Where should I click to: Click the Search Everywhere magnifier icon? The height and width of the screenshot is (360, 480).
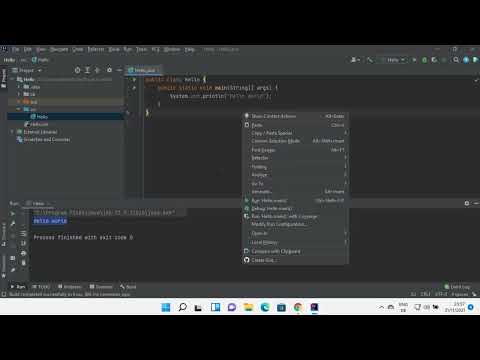456,60
